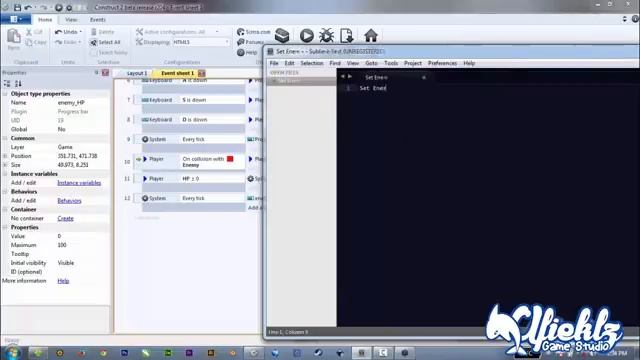Click the tab-forward arrow in Sublime Text
Screen dimensions: 640x360
(x=350, y=77)
